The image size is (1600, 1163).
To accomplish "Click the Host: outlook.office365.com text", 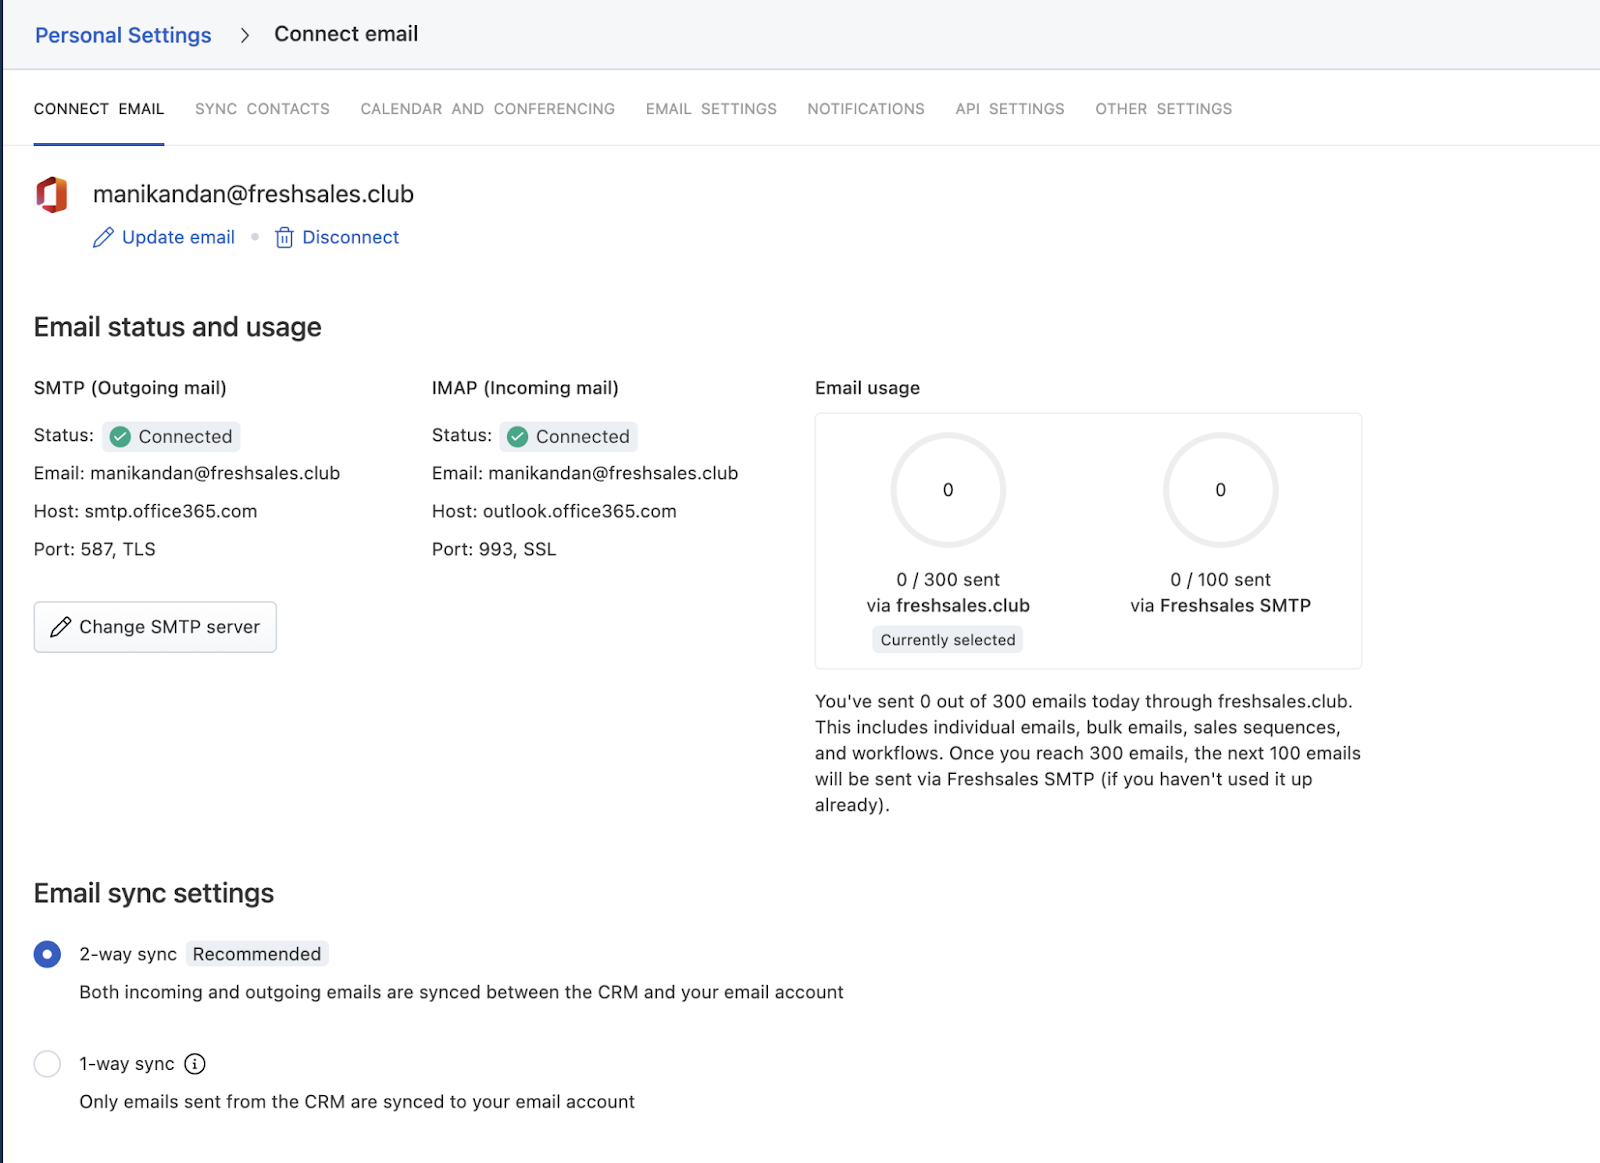I will coord(554,511).
